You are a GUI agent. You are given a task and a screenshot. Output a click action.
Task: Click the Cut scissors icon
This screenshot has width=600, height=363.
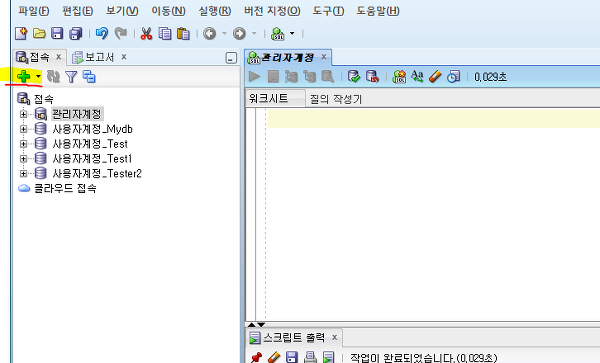pos(146,34)
